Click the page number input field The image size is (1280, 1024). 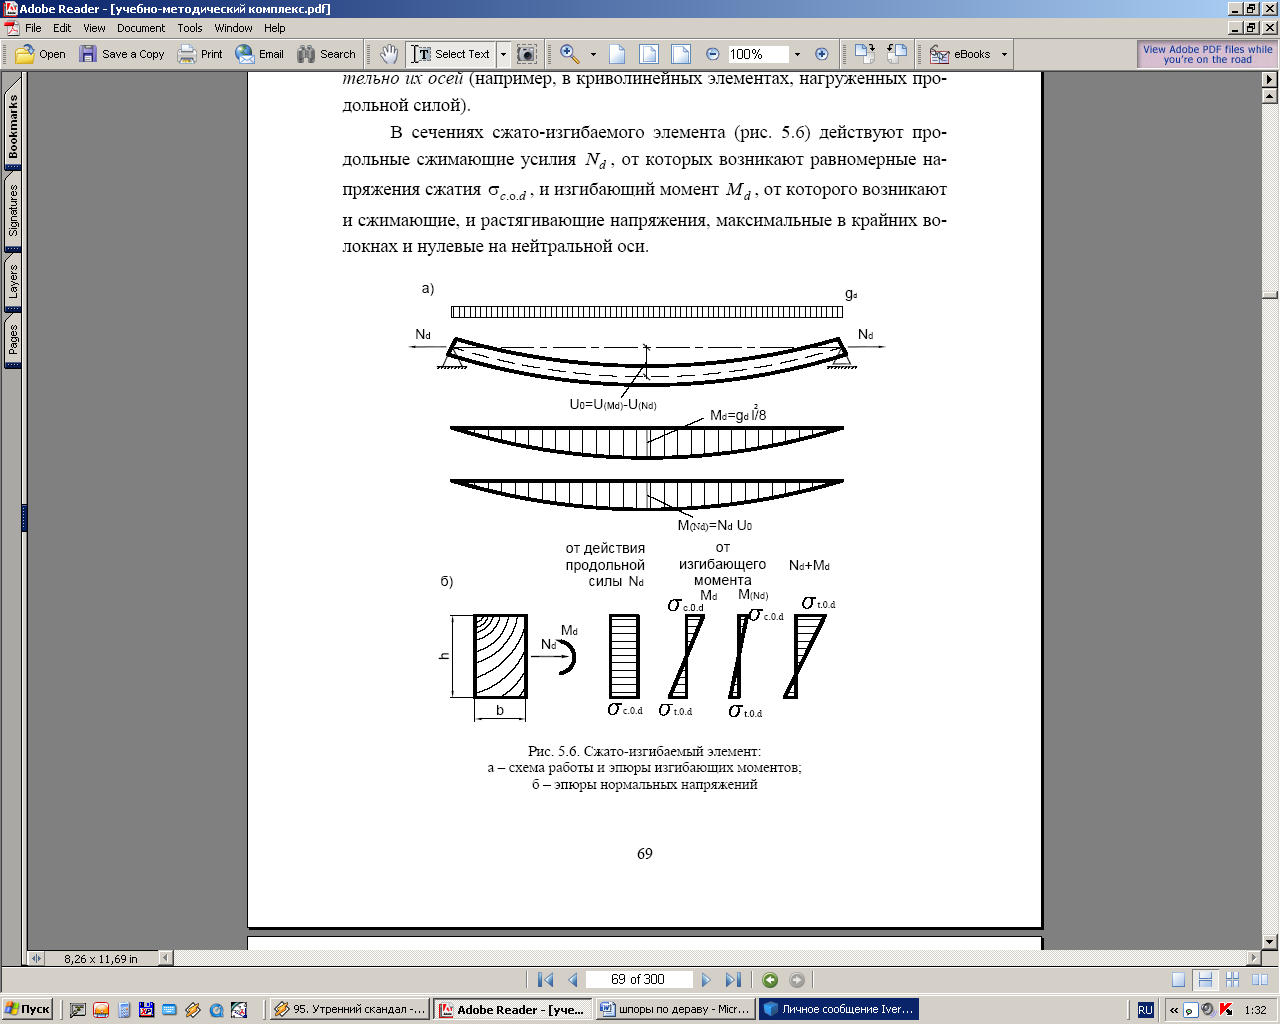[x=637, y=980]
